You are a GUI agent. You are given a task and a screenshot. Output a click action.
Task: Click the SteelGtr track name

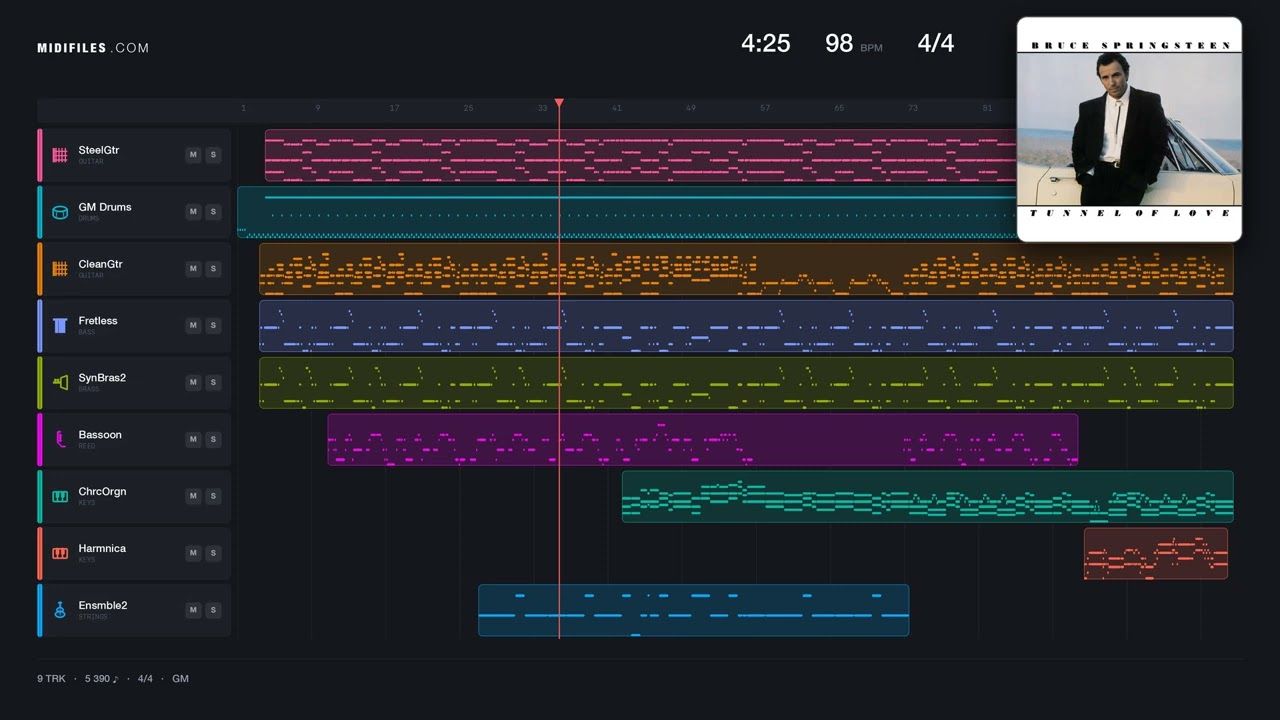pos(99,150)
